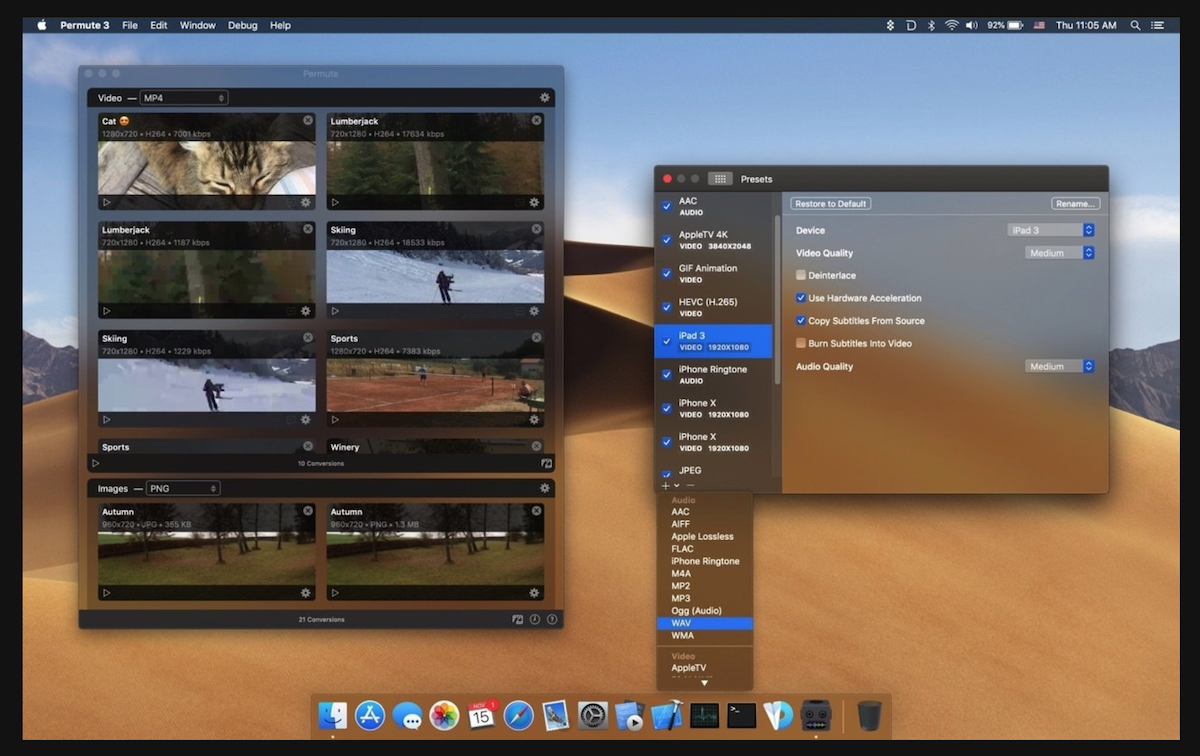Open settings gear for the Cat video
Screen dimensions: 1200x756
pyautogui.click(x=306, y=202)
